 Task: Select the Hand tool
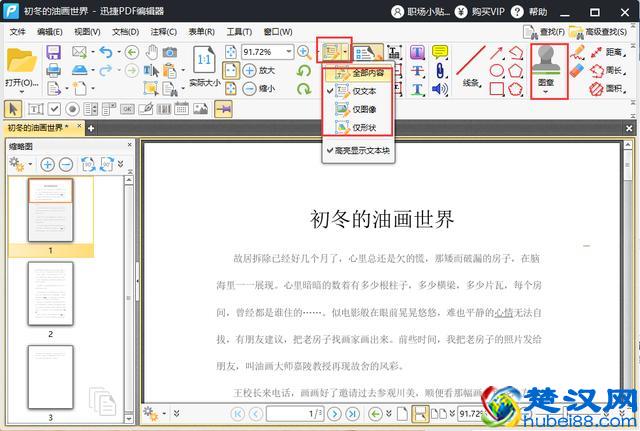coord(151,52)
